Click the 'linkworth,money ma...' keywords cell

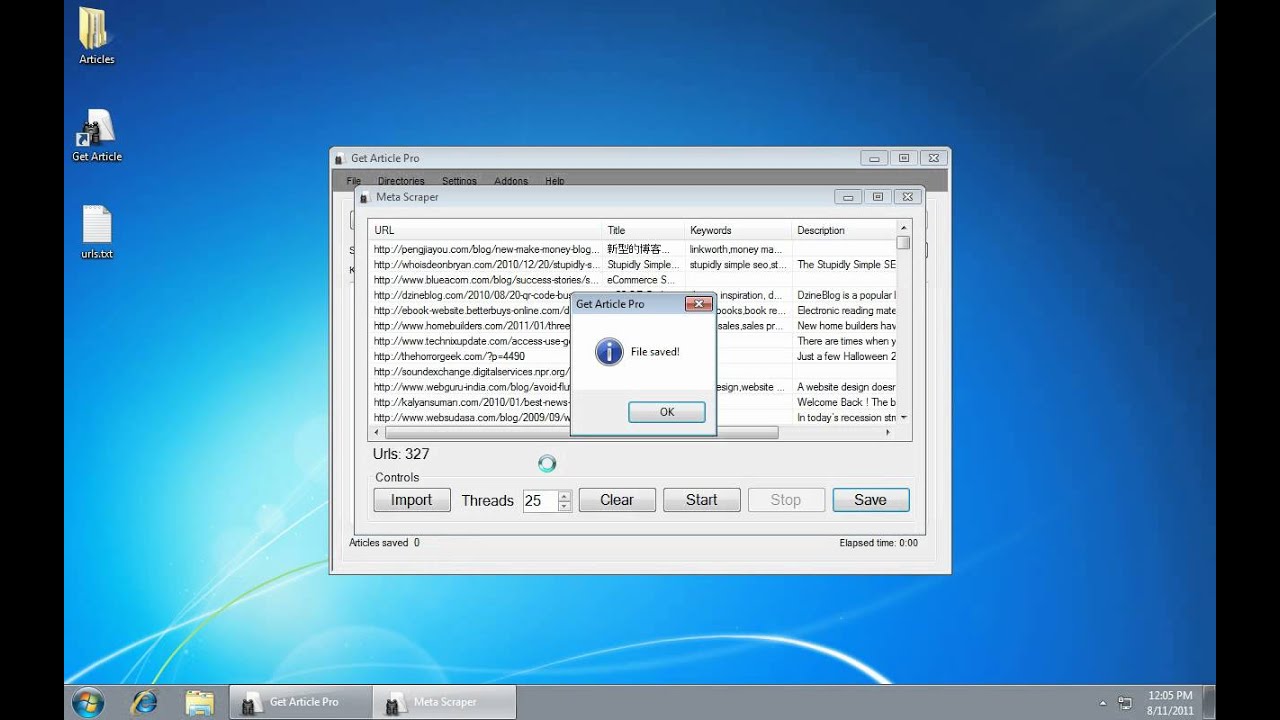[x=738, y=249]
